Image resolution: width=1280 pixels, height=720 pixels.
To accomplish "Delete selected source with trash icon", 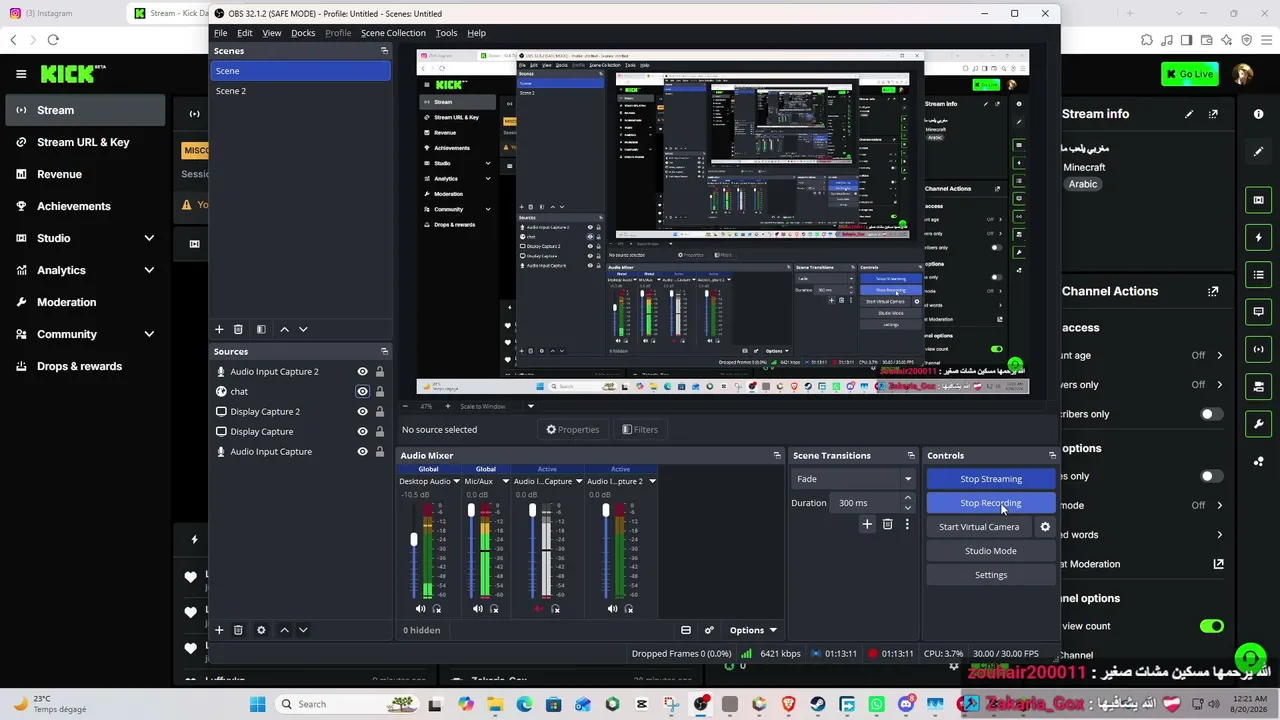I will tap(238, 630).
